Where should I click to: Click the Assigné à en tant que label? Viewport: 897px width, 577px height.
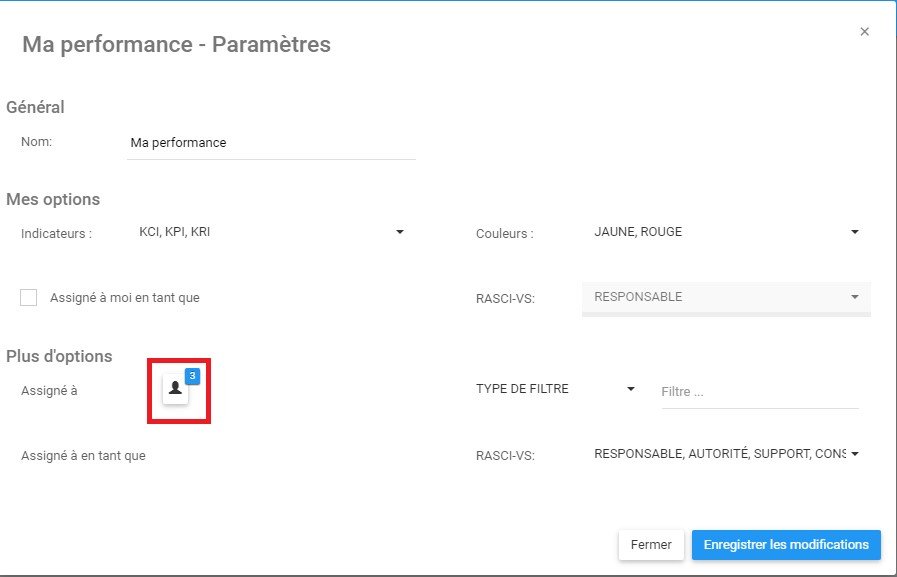84,456
